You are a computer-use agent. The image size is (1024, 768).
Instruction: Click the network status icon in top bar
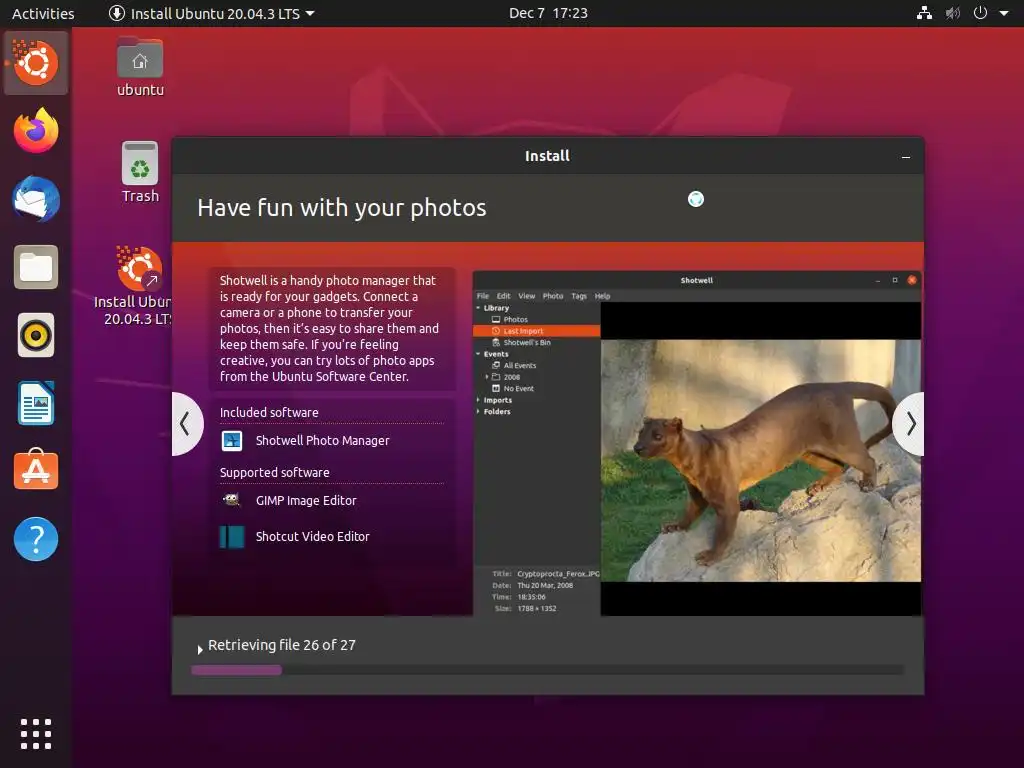pos(924,13)
